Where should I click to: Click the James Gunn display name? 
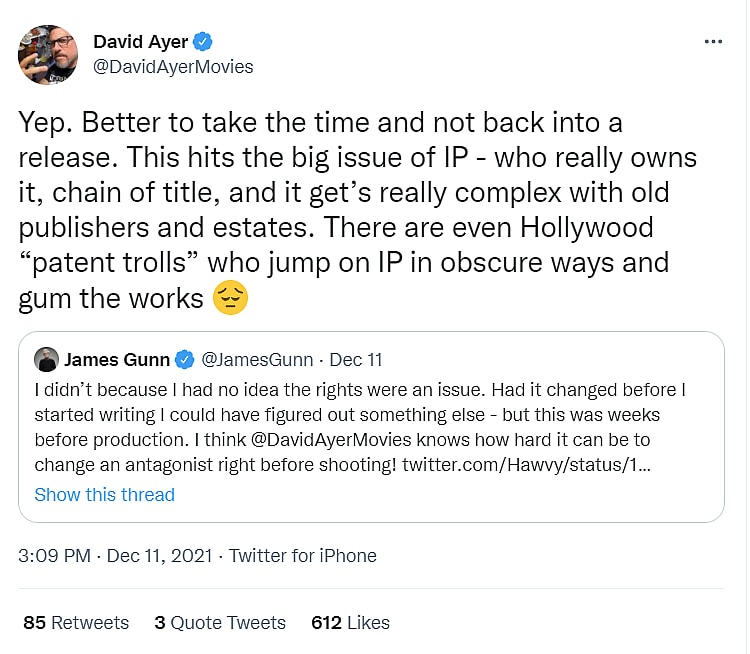(x=119, y=359)
